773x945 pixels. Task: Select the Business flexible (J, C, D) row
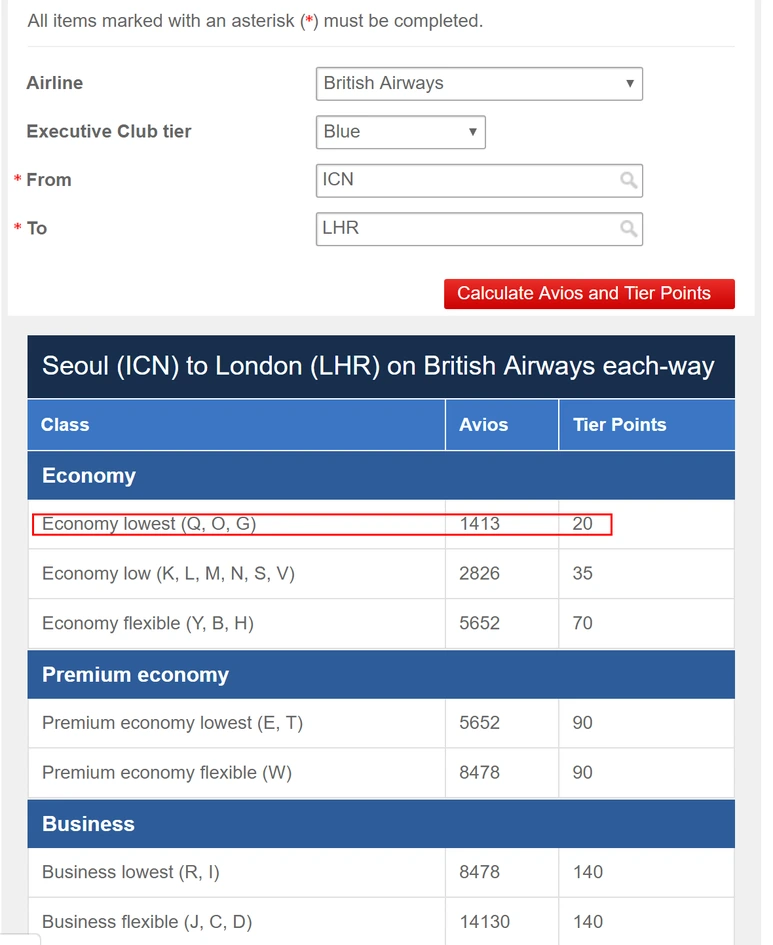pos(381,921)
